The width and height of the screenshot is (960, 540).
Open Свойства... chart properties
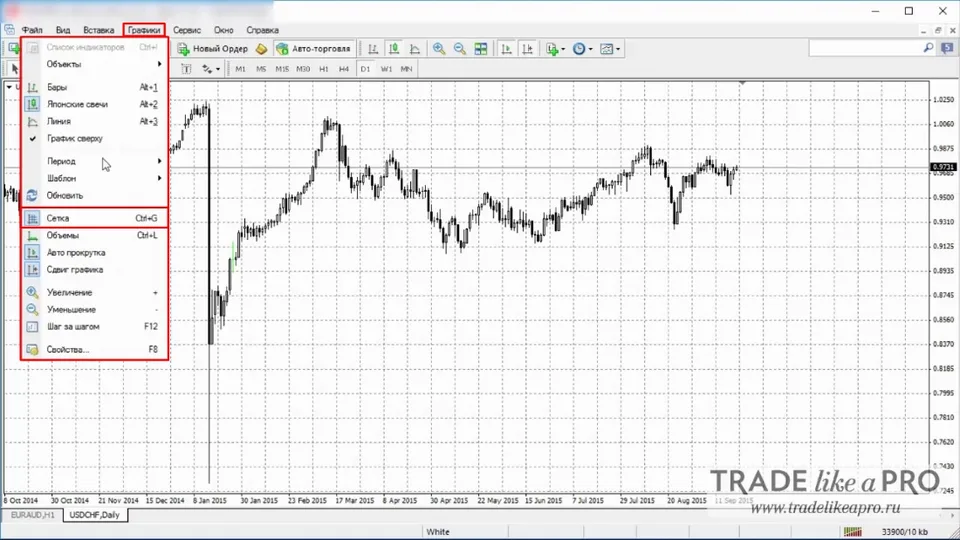(94, 350)
